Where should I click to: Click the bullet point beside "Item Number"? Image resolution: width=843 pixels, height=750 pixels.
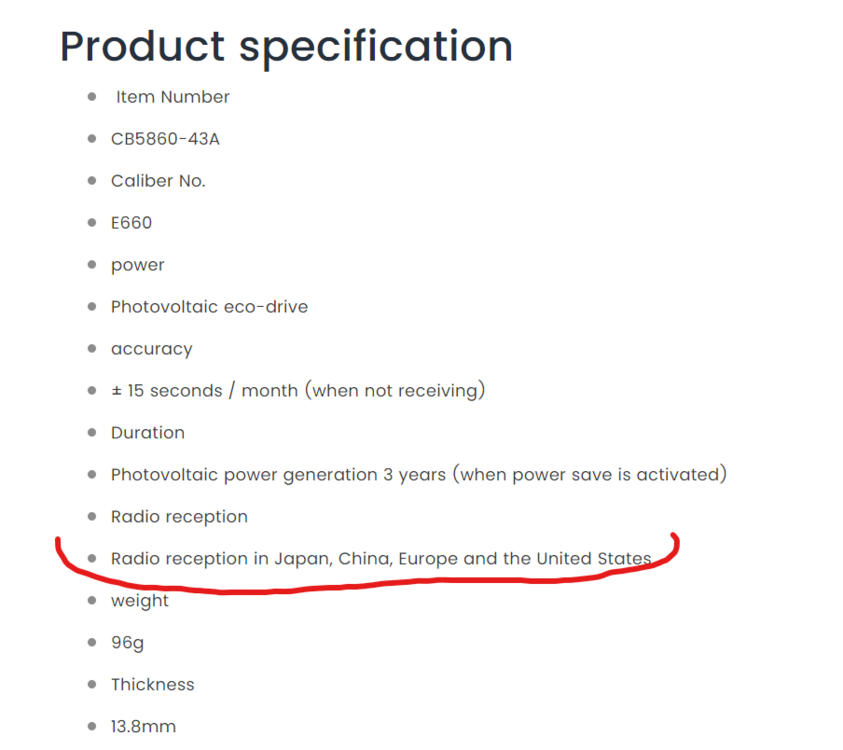(92, 97)
